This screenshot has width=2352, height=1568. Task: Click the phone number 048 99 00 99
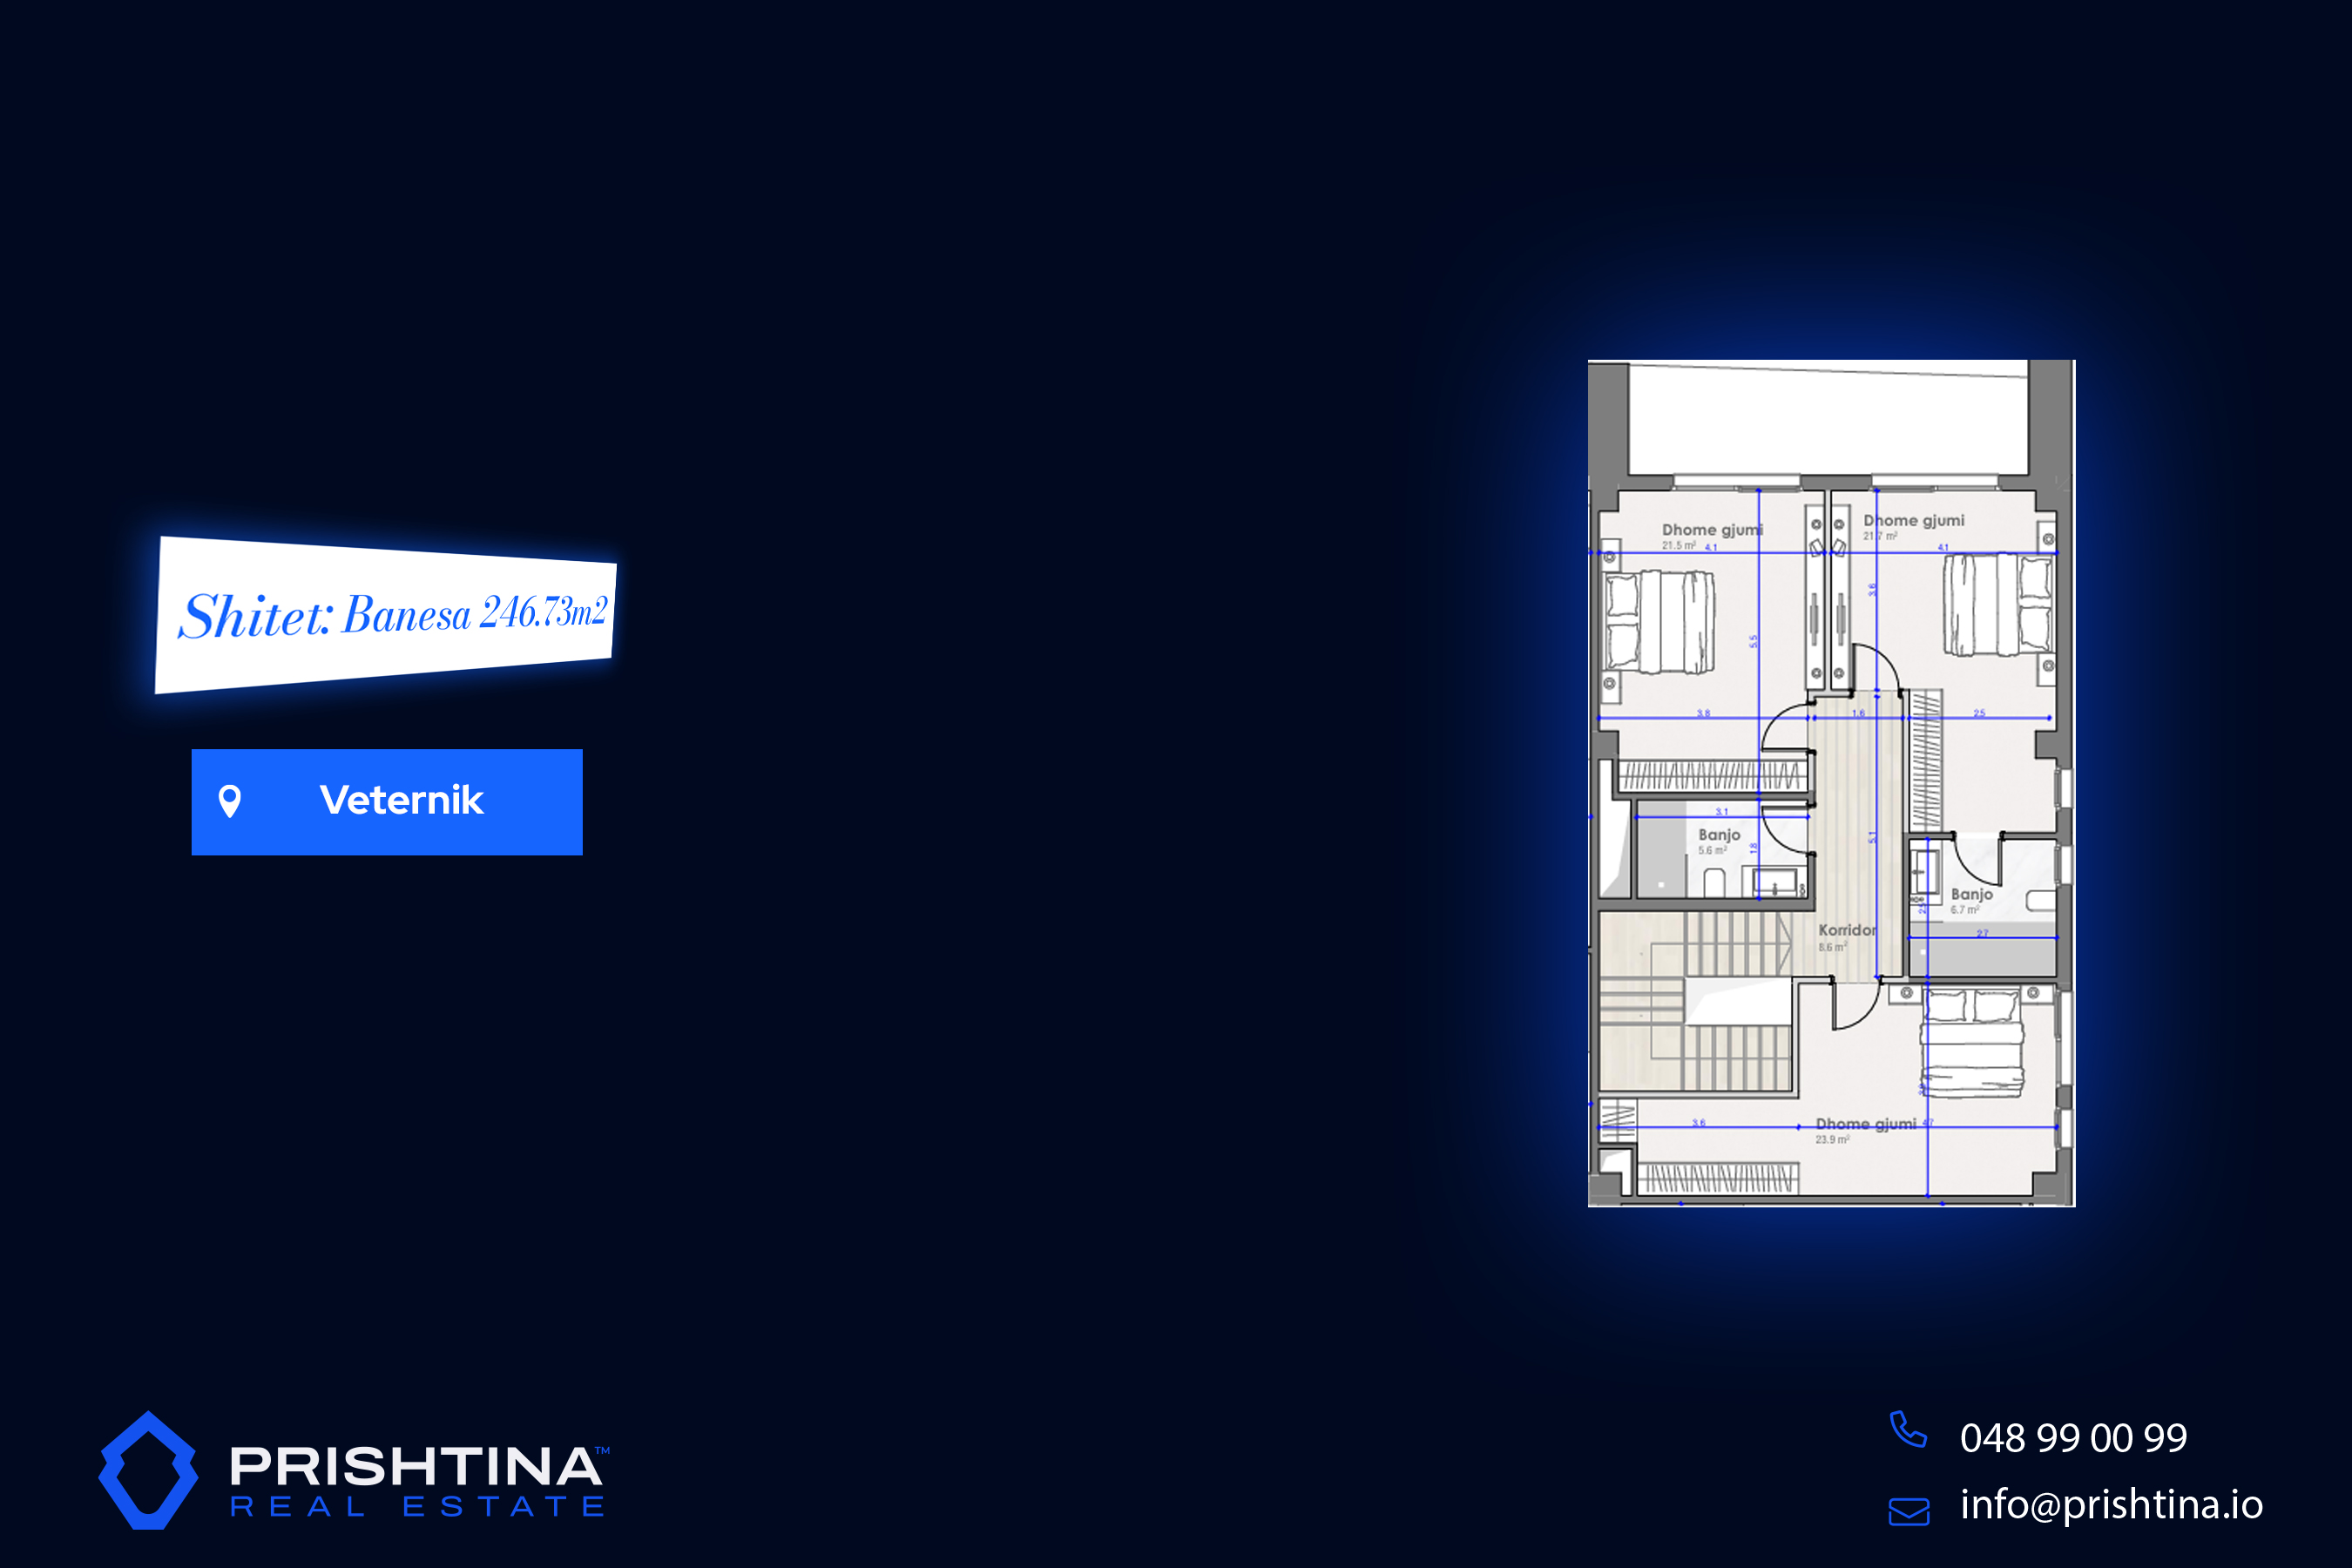(2073, 1438)
